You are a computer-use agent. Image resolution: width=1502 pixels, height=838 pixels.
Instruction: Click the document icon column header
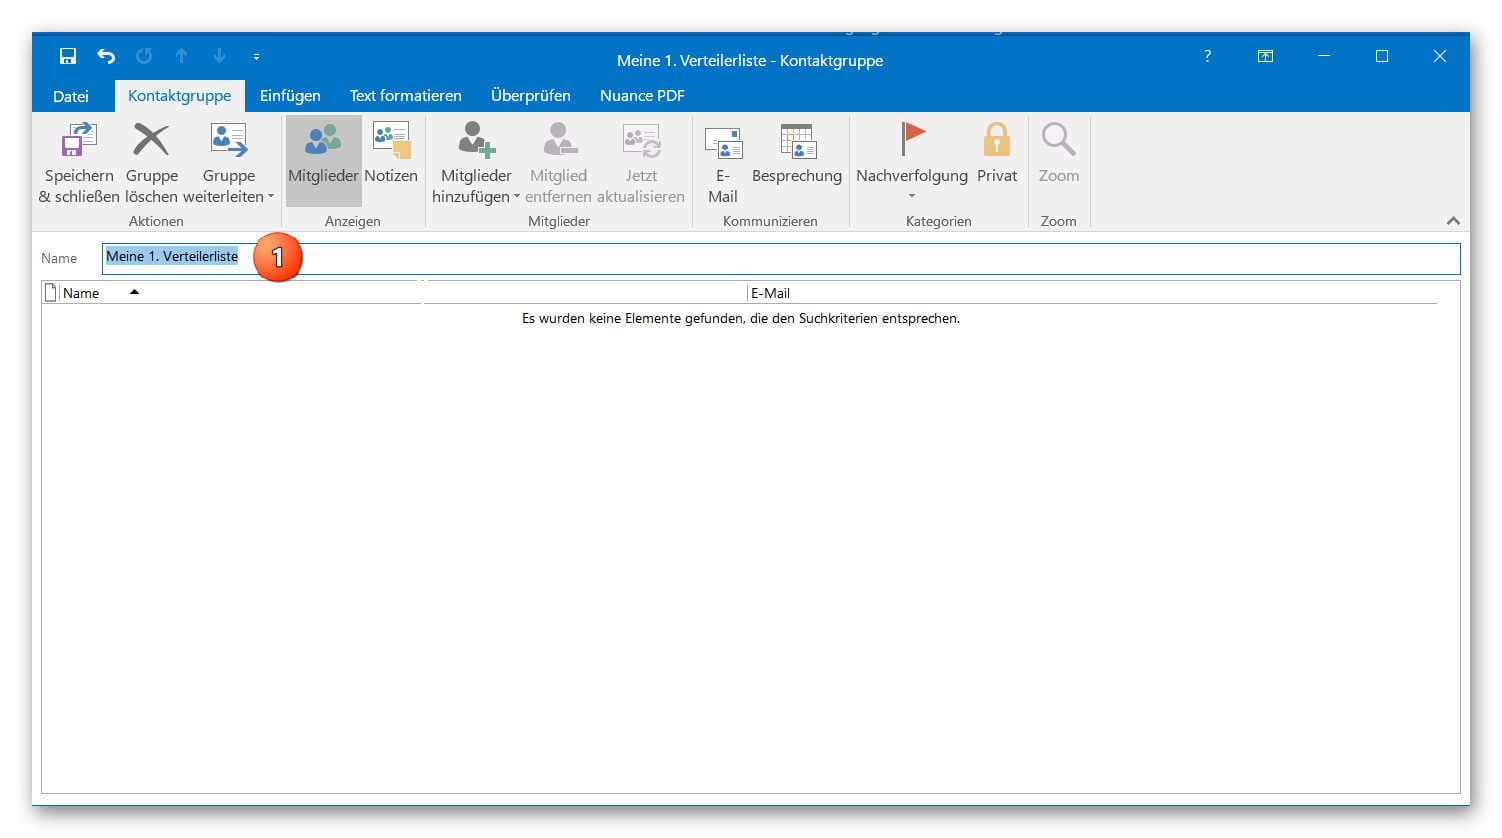[51, 293]
